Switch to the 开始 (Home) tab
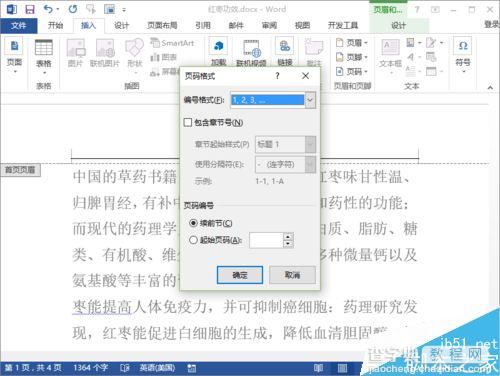Image resolution: width=500 pixels, height=376 pixels. coord(56,25)
